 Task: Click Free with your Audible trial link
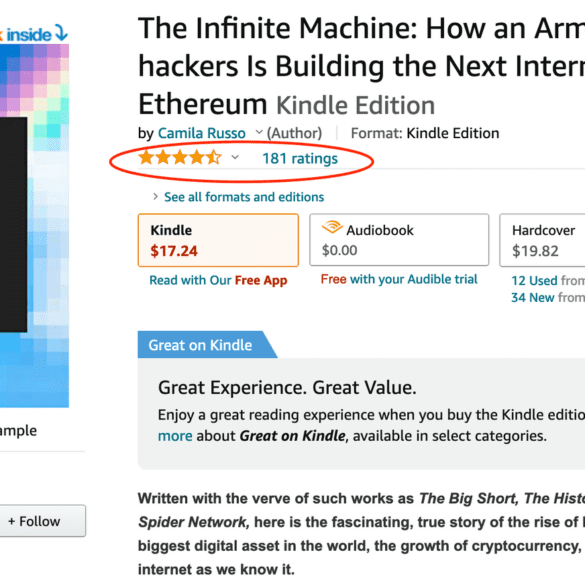coord(399,279)
